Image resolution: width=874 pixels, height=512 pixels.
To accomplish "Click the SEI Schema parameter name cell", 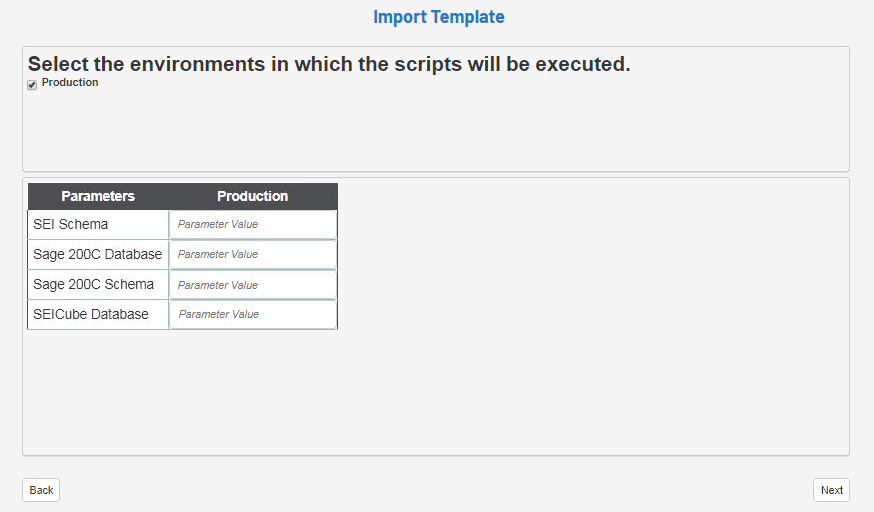I will [98, 224].
